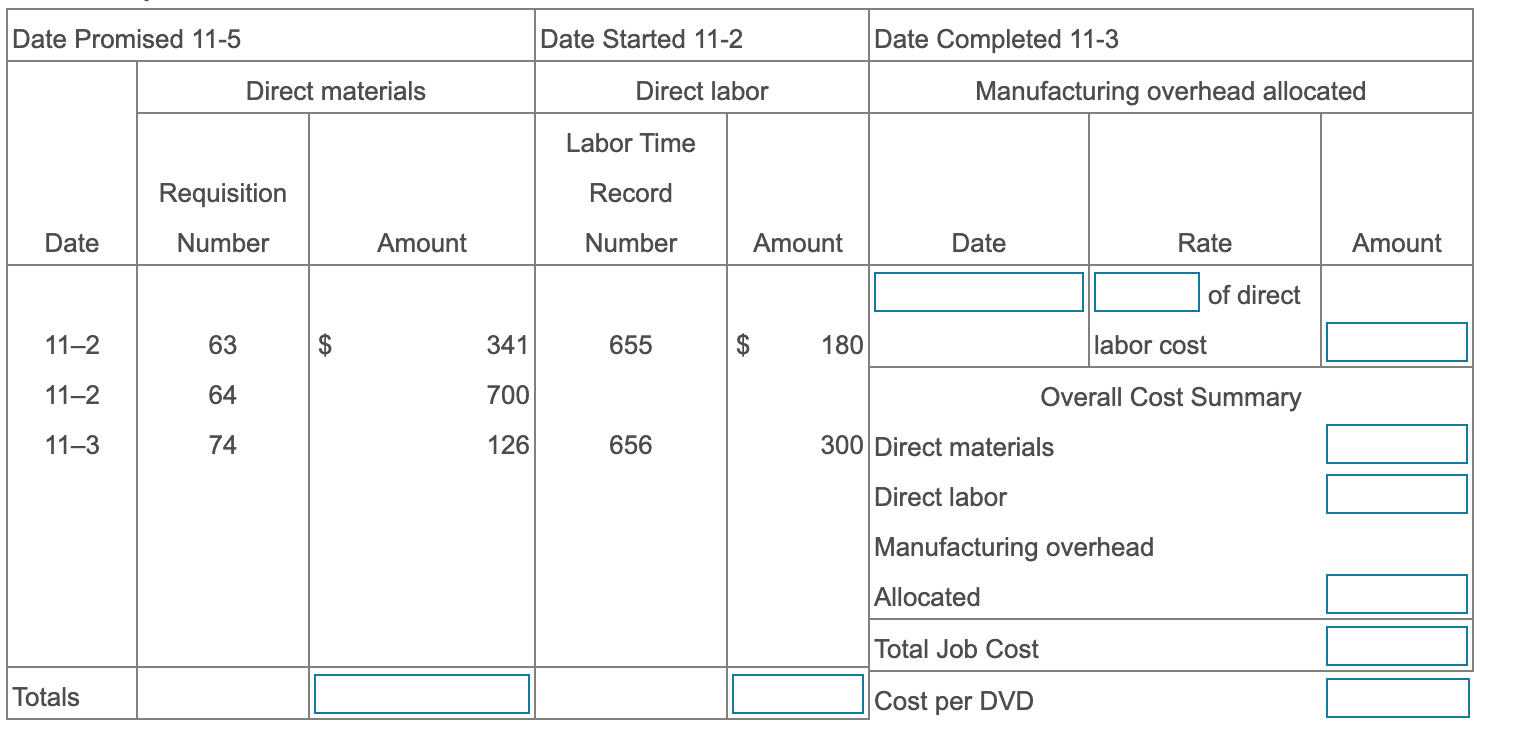Click the Totals direct materials amount box
Viewport: 1536px width, 740px height.
(x=422, y=694)
